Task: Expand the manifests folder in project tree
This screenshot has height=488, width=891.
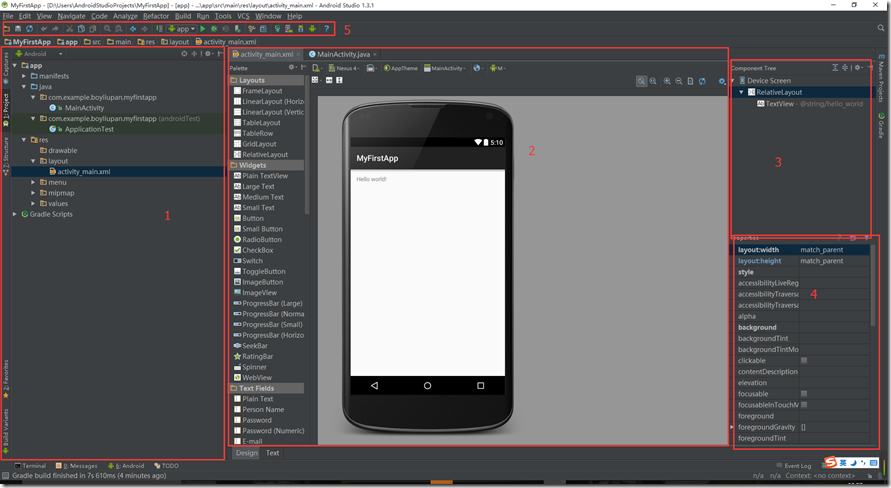Action: (x=24, y=76)
